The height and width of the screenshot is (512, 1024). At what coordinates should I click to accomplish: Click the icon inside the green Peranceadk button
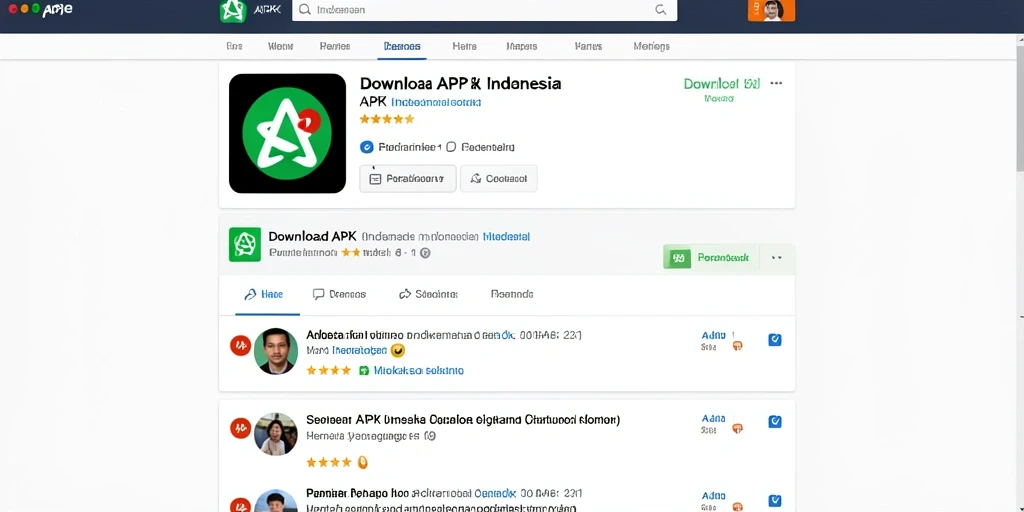pyautogui.click(x=678, y=258)
